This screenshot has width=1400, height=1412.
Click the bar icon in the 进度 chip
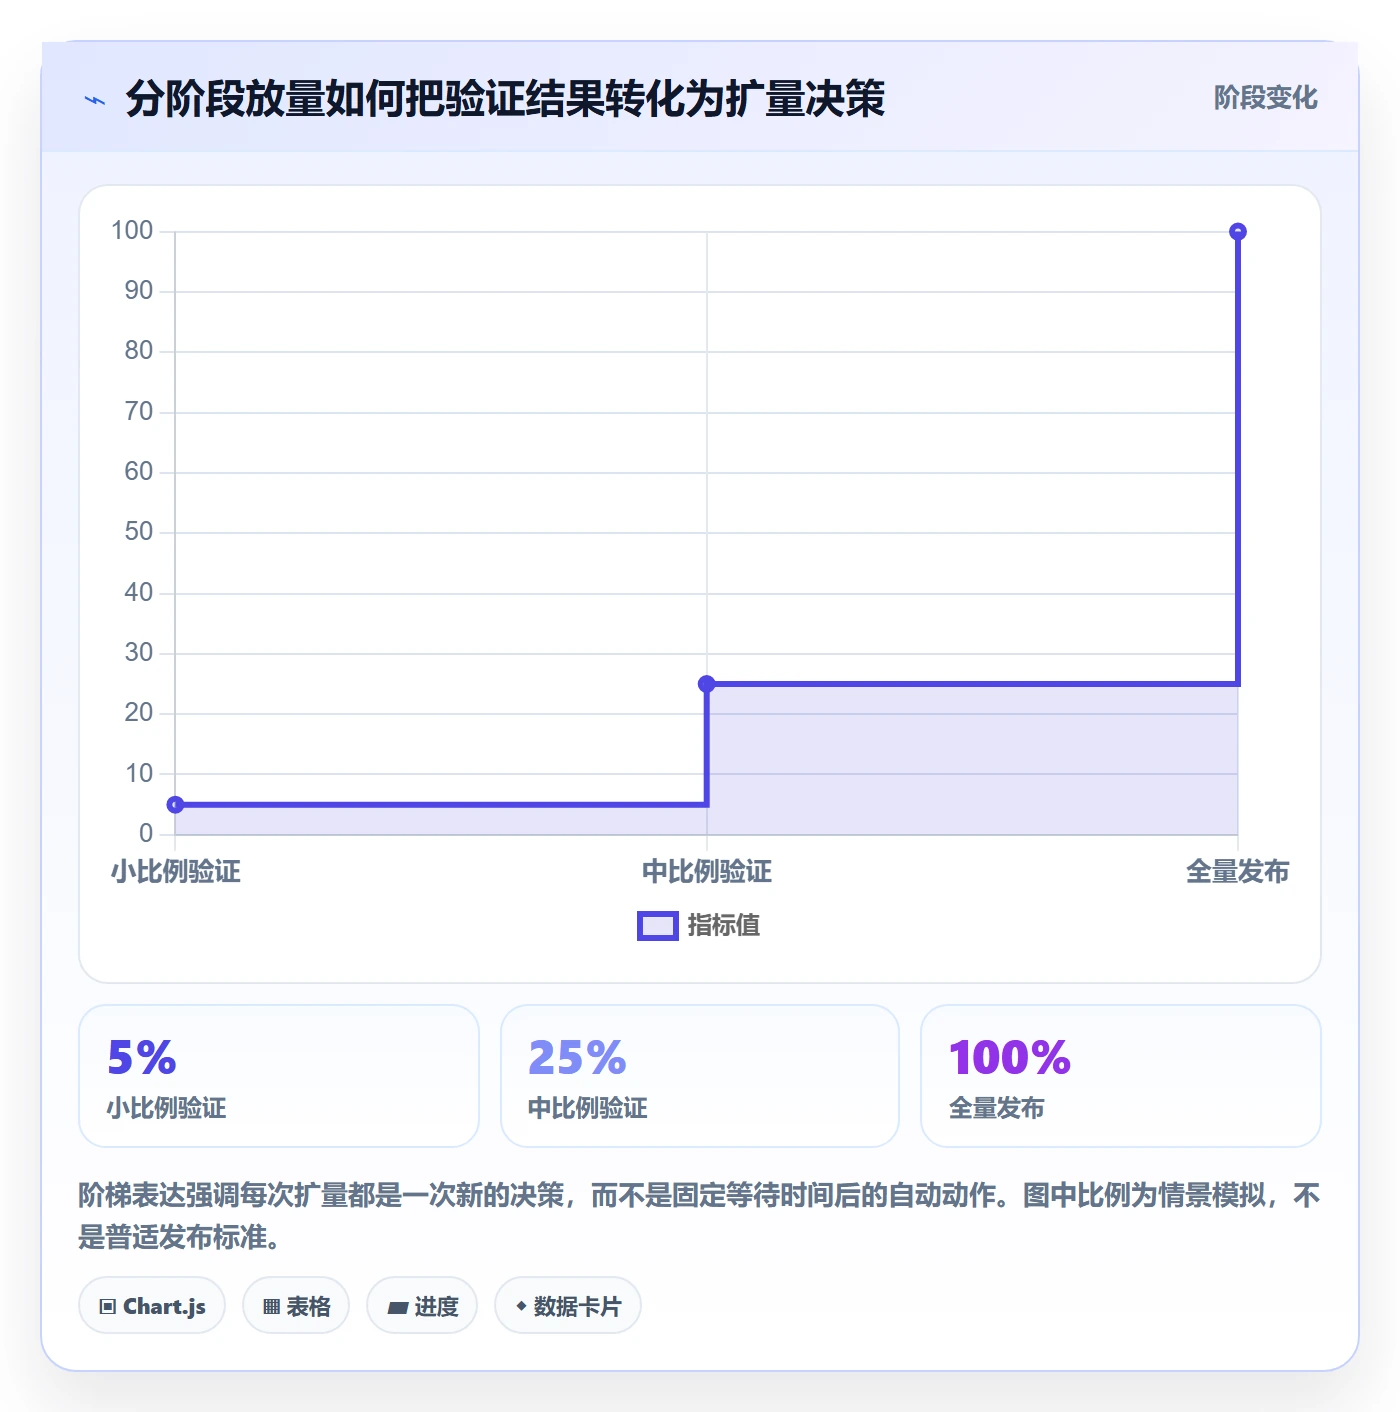[397, 1308]
